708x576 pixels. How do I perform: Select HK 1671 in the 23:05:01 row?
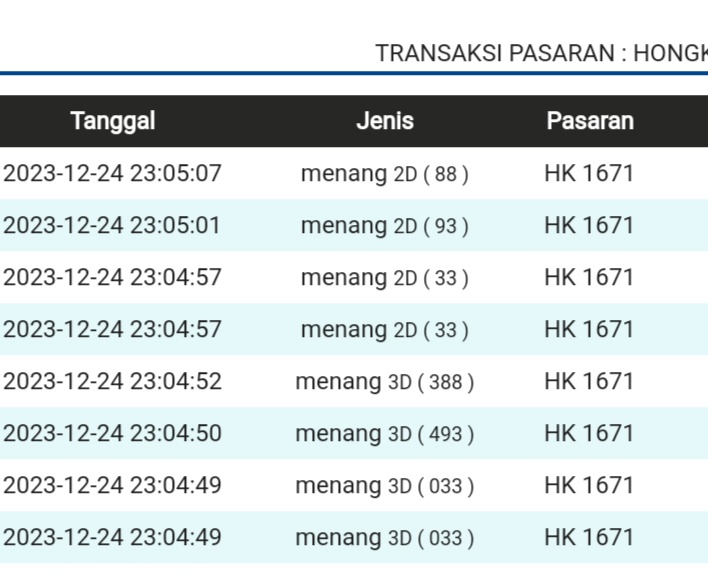click(x=589, y=225)
